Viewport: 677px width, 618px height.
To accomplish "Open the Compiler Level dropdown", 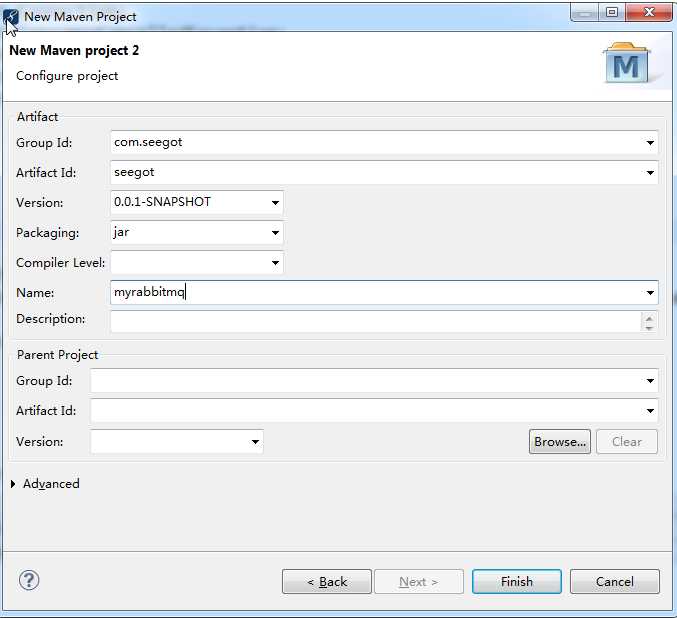I will pyautogui.click(x=275, y=263).
